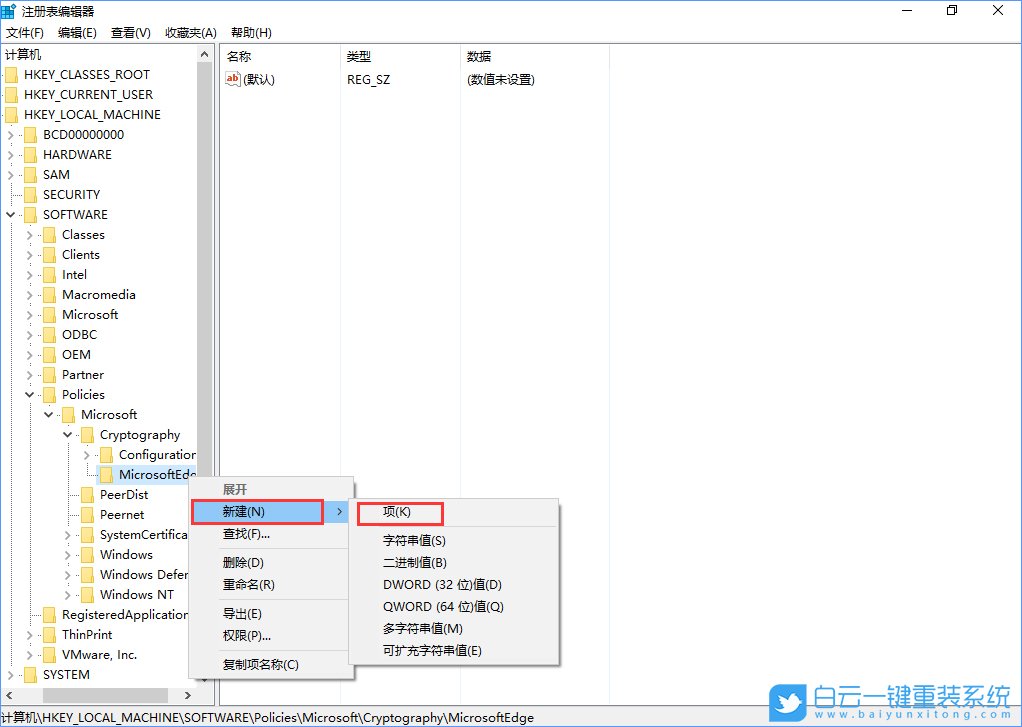Screen dimensions: 1022x727
Task: Click the ab string value icon beside (默认)
Action: click(x=232, y=78)
